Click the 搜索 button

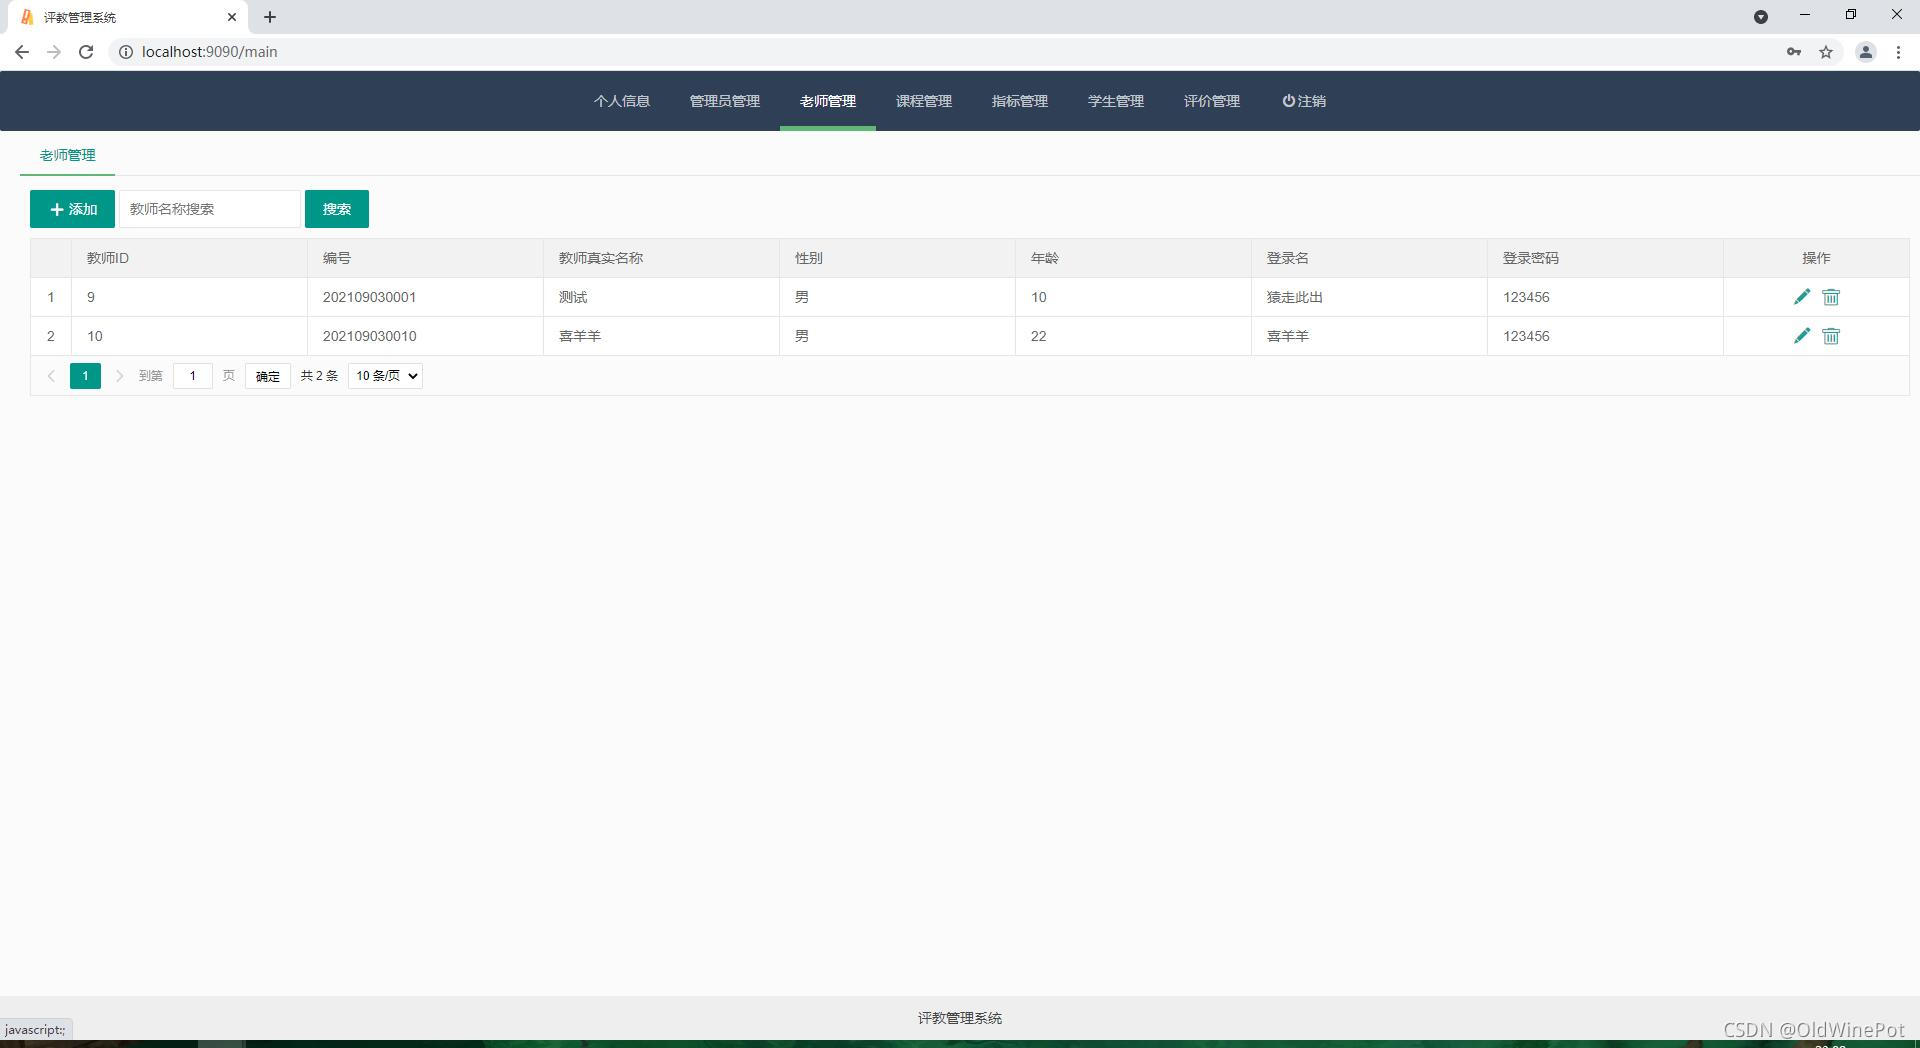pos(337,209)
